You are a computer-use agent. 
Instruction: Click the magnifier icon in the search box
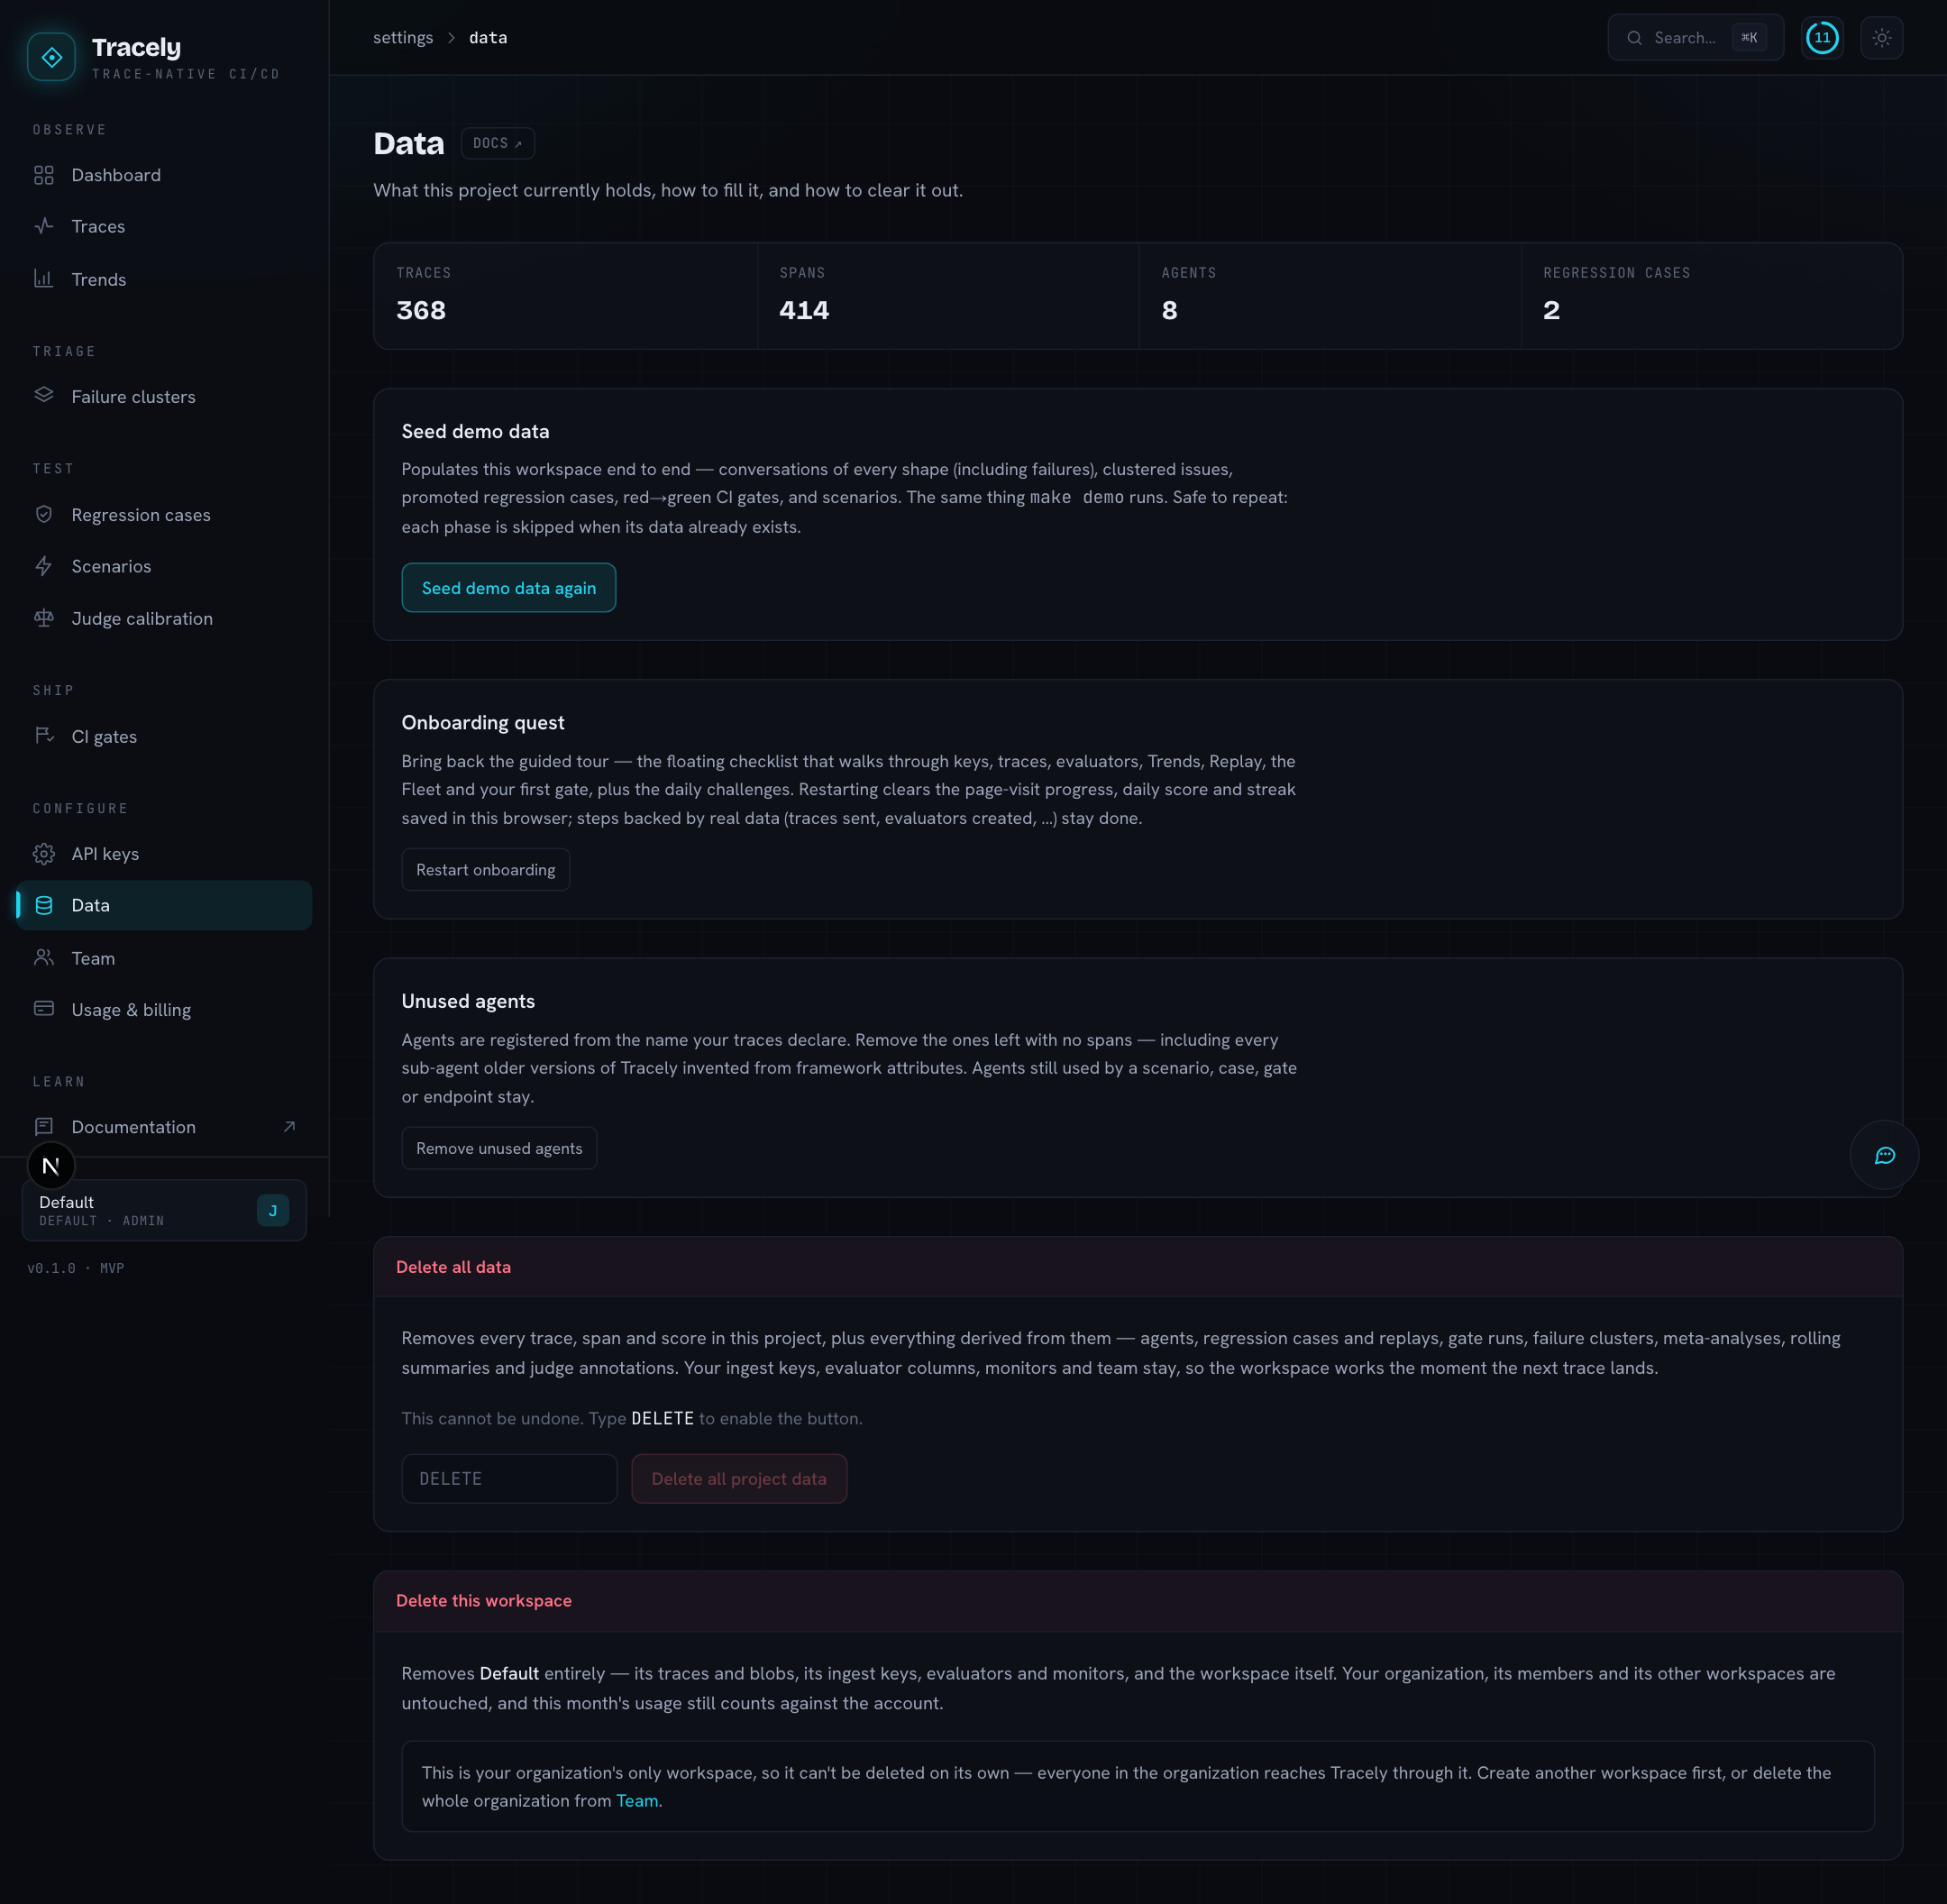[1634, 38]
